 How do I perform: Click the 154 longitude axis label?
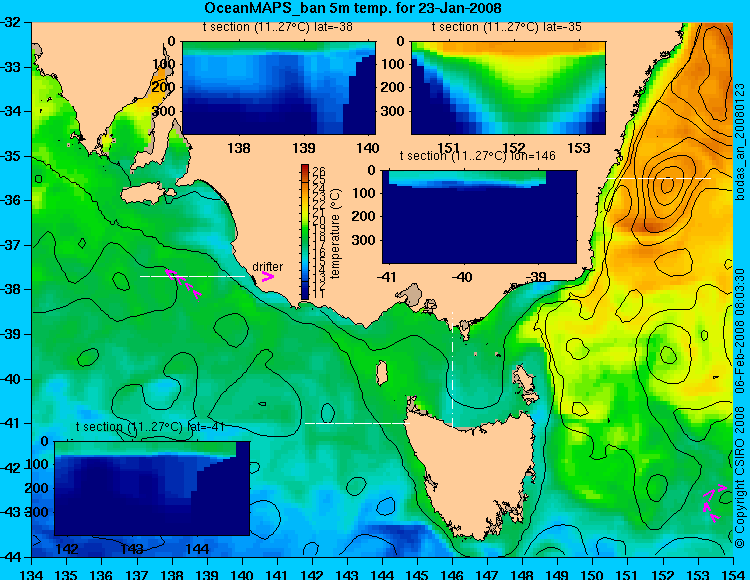[x=733, y=574]
